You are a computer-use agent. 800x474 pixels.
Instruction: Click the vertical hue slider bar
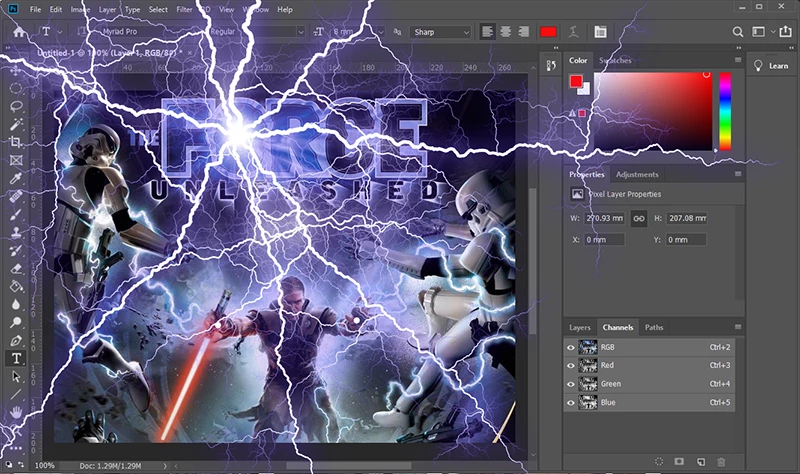(x=725, y=111)
